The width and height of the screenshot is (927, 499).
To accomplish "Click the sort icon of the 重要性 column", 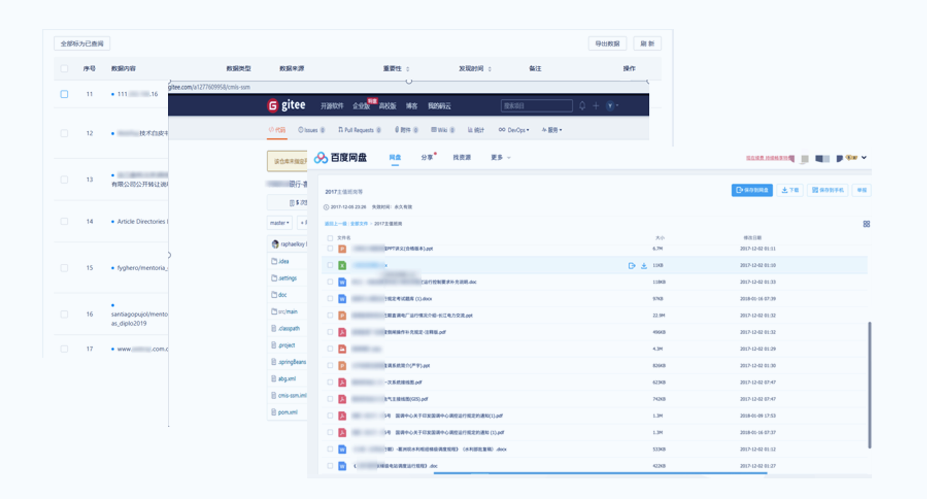I will pyautogui.click(x=407, y=69).
